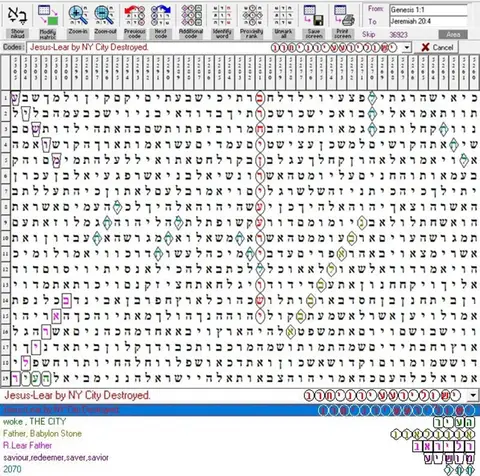Select the Skip value 36923
The width and height of the screenshot is (480, 476).
point(398,34)
